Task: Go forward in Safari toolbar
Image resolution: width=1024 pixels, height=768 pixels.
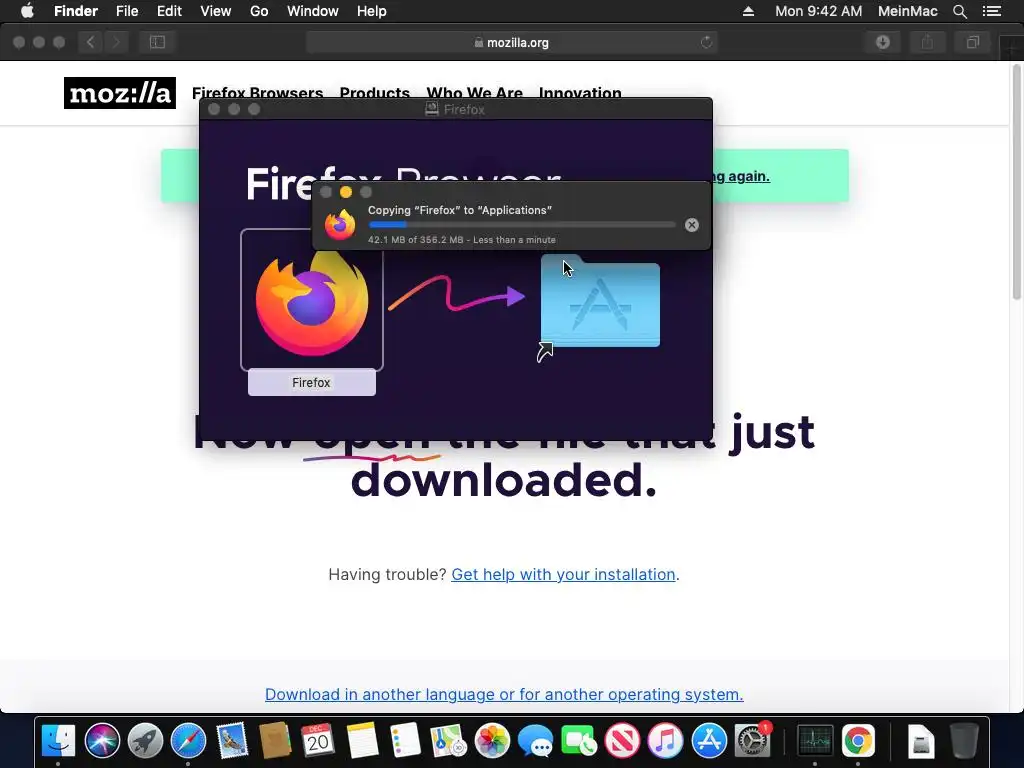Action: coord(116,42)
